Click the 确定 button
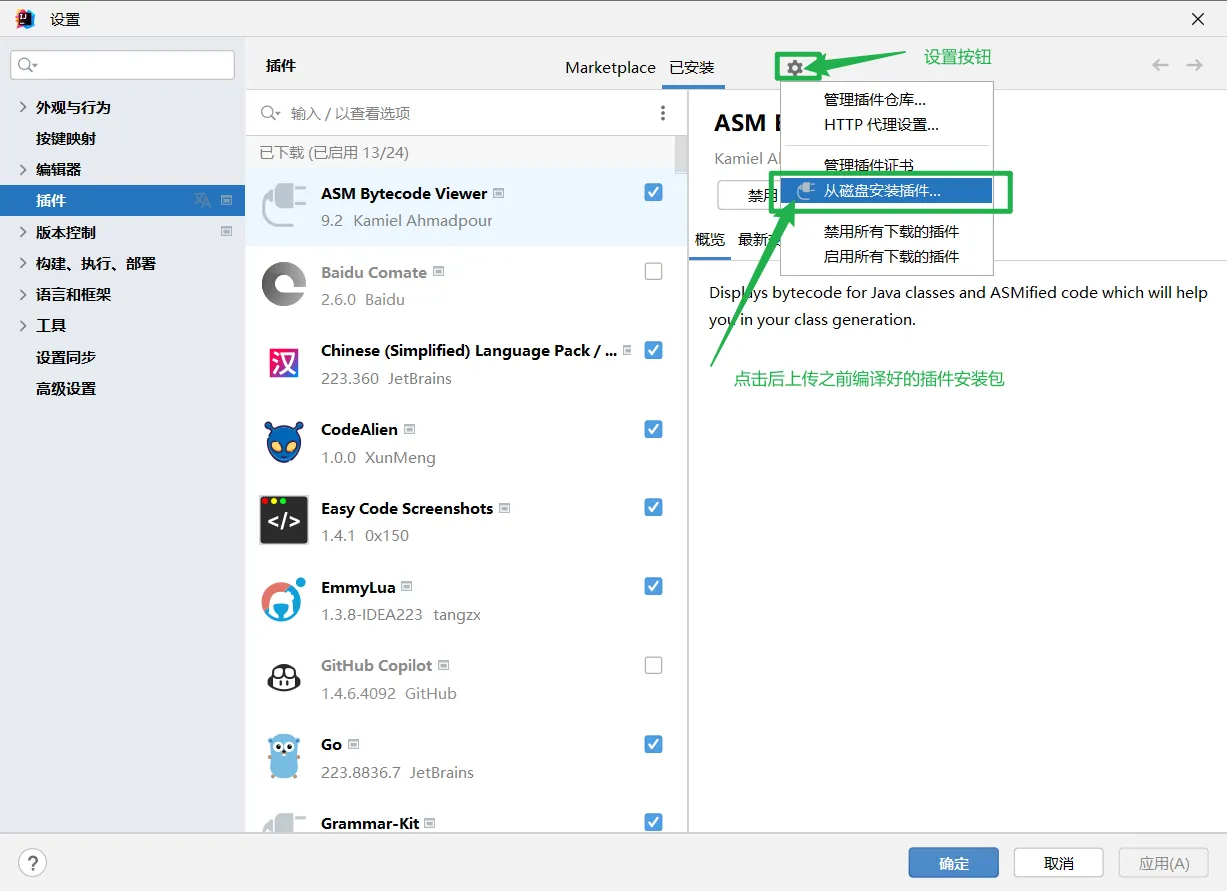This screenshot has width=1227, height=891. pos(954,863)
